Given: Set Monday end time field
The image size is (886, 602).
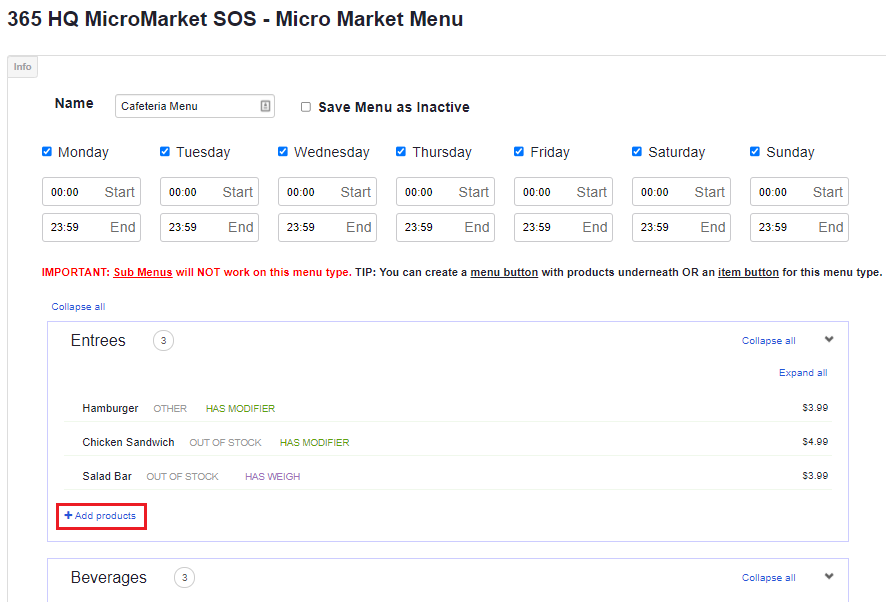Looking at the screenshot, I should 92,227.
